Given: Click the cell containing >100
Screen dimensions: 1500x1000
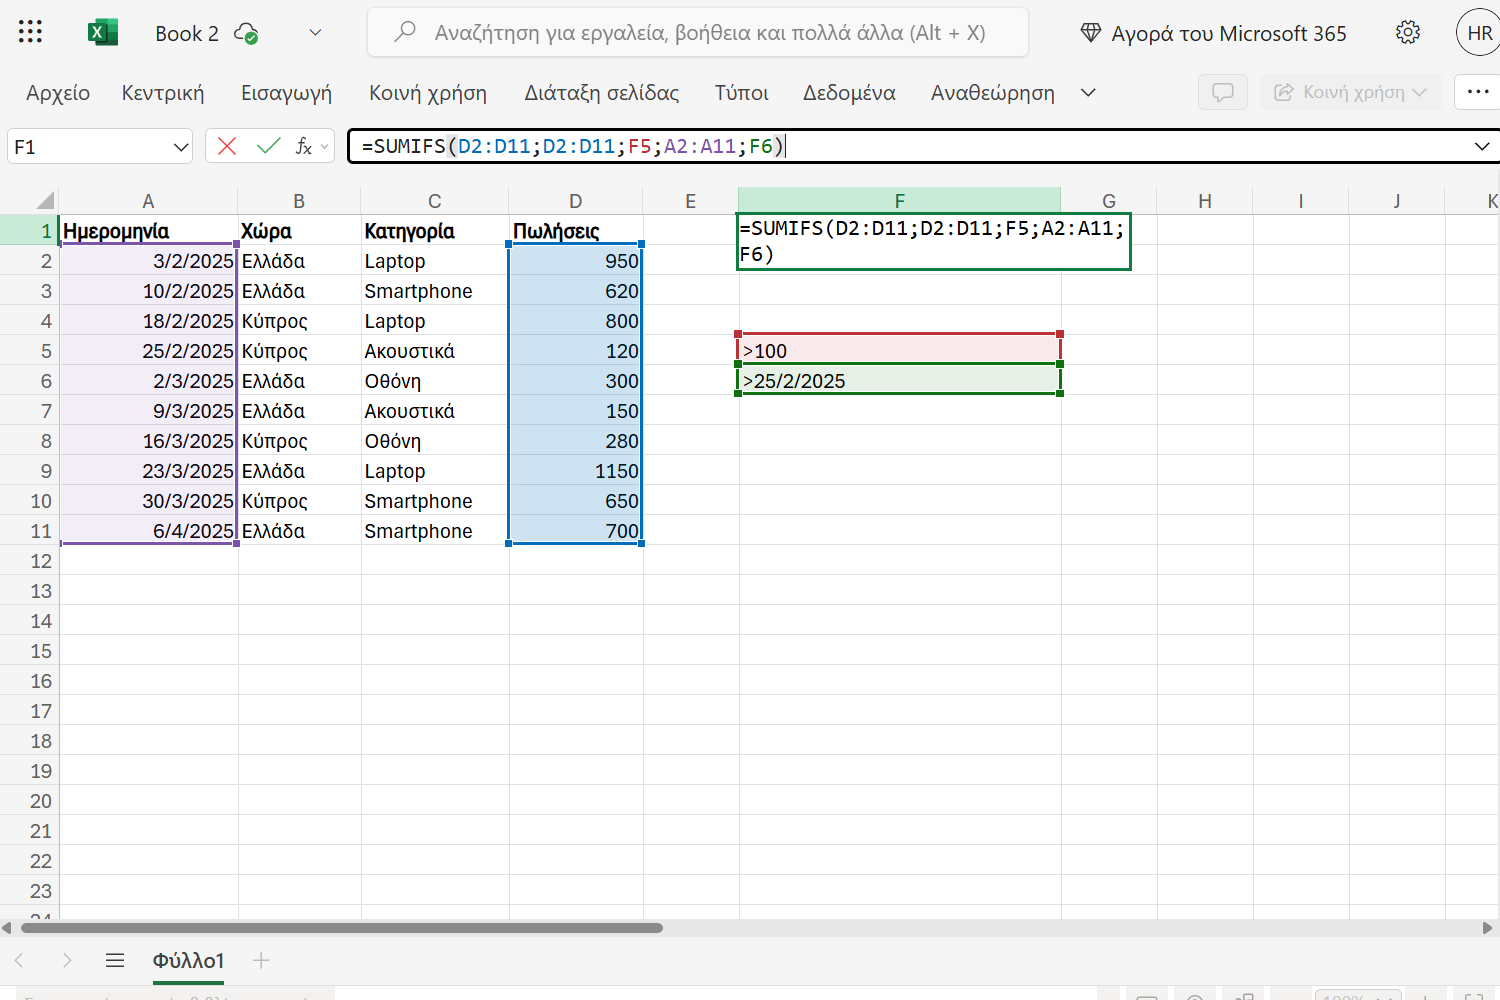Looking at the screenshot, I should click(x=899, y=350).
